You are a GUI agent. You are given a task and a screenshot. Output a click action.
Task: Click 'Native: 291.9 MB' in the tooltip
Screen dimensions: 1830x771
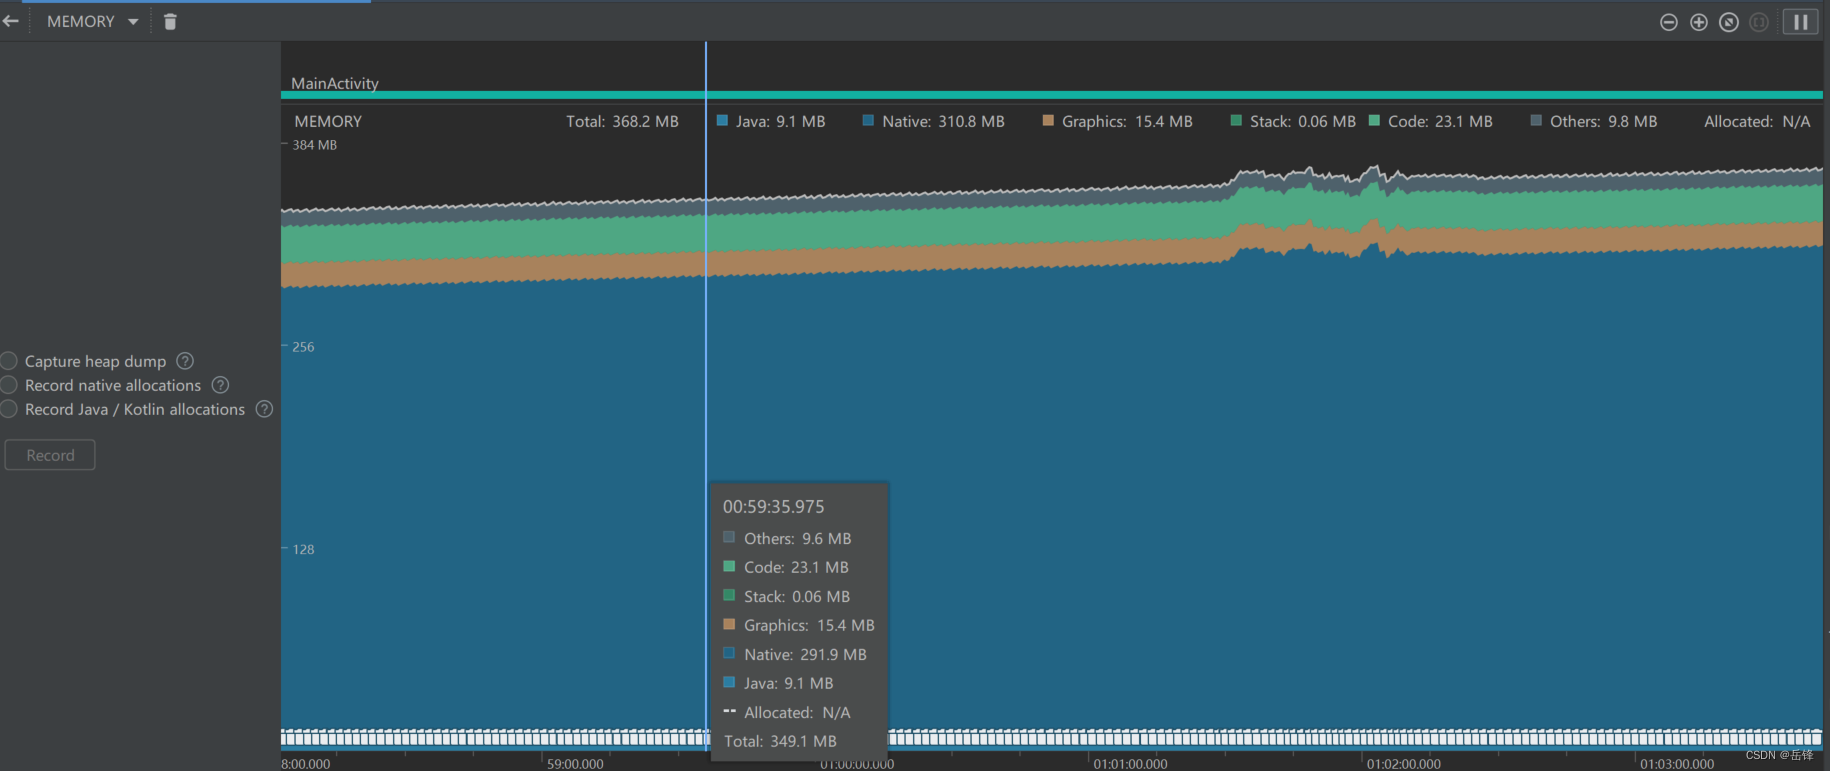coord(805,654)
